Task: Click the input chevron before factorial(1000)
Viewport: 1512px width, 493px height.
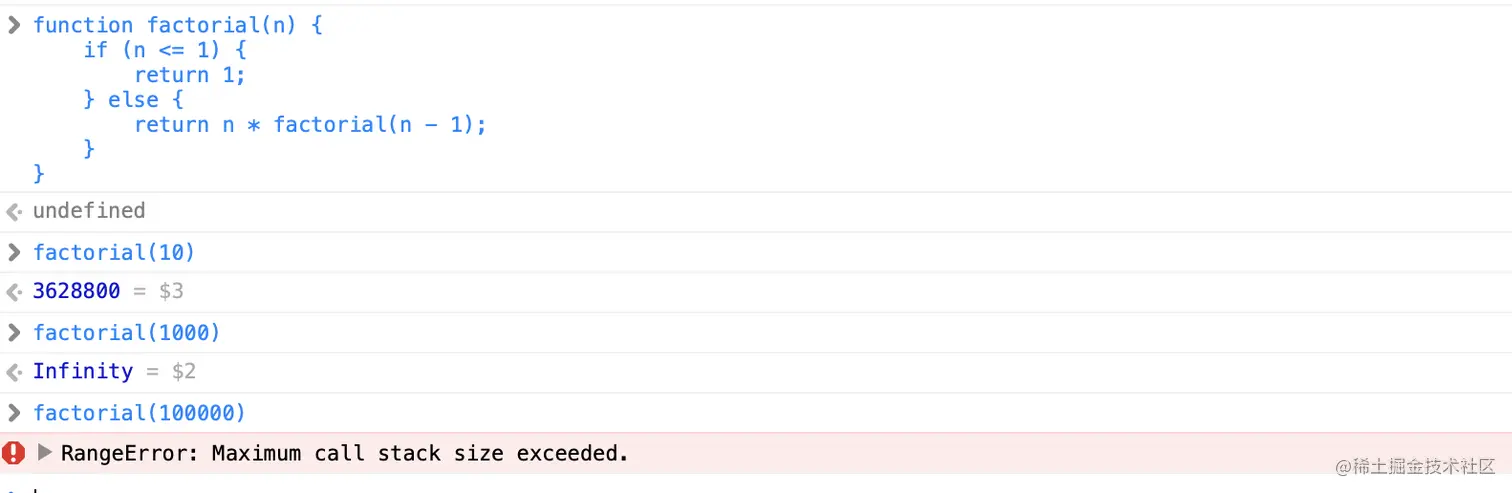Action: pyautogui.click(x=14, y=332)
